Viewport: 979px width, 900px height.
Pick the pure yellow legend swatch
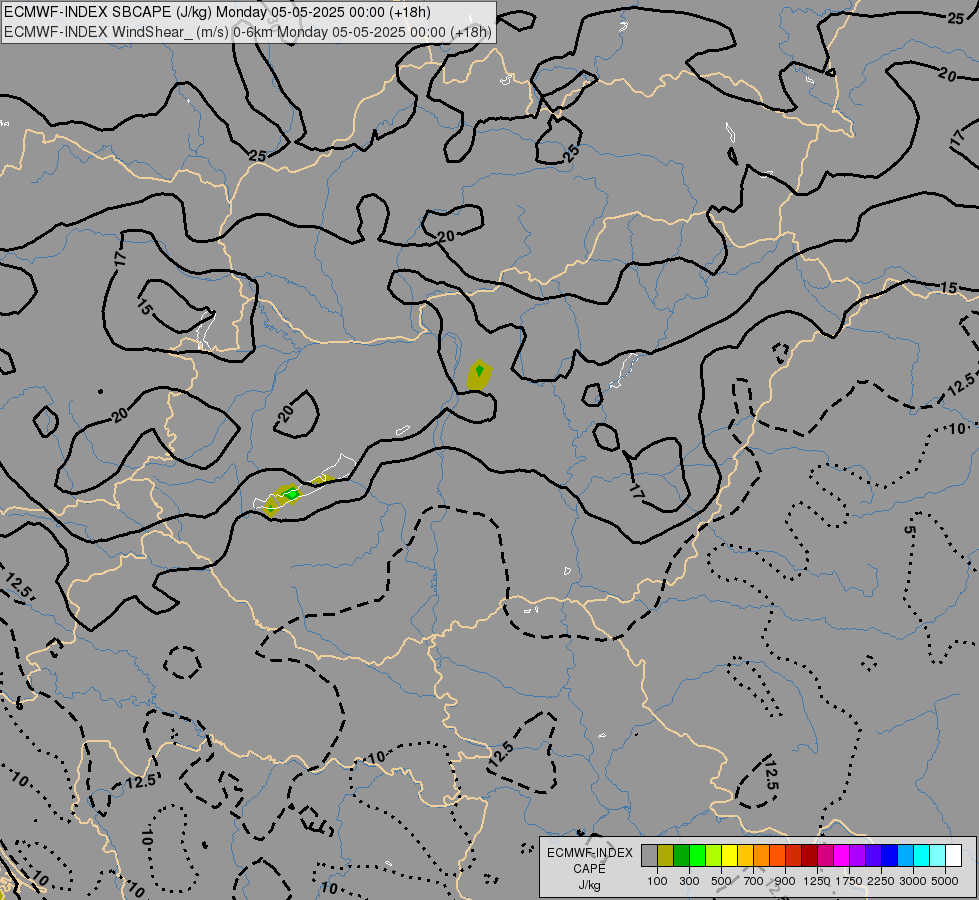click(729, 855)
